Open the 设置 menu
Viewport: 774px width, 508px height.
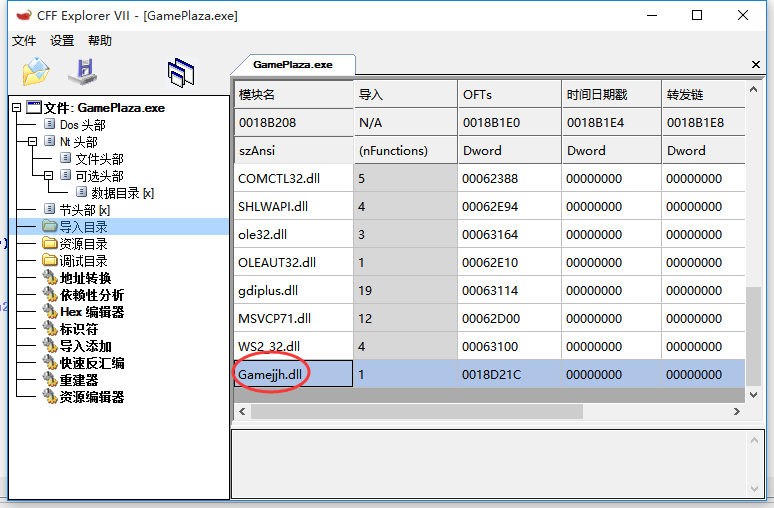pyautogui.click(x=62, y=40)
